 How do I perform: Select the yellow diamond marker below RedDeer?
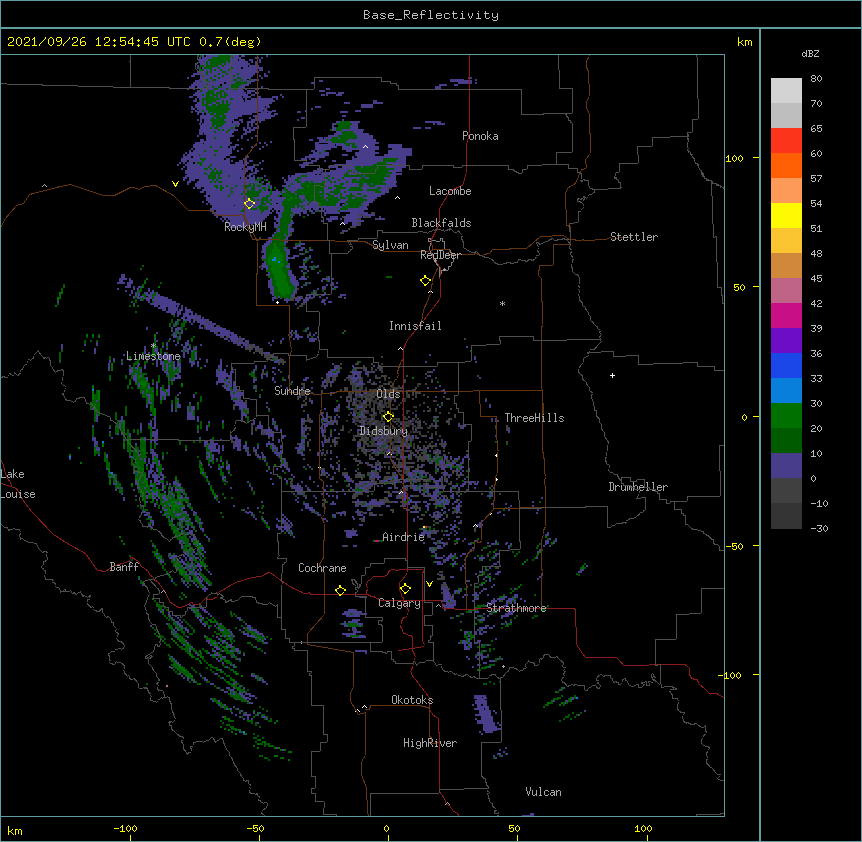point(426,281)
